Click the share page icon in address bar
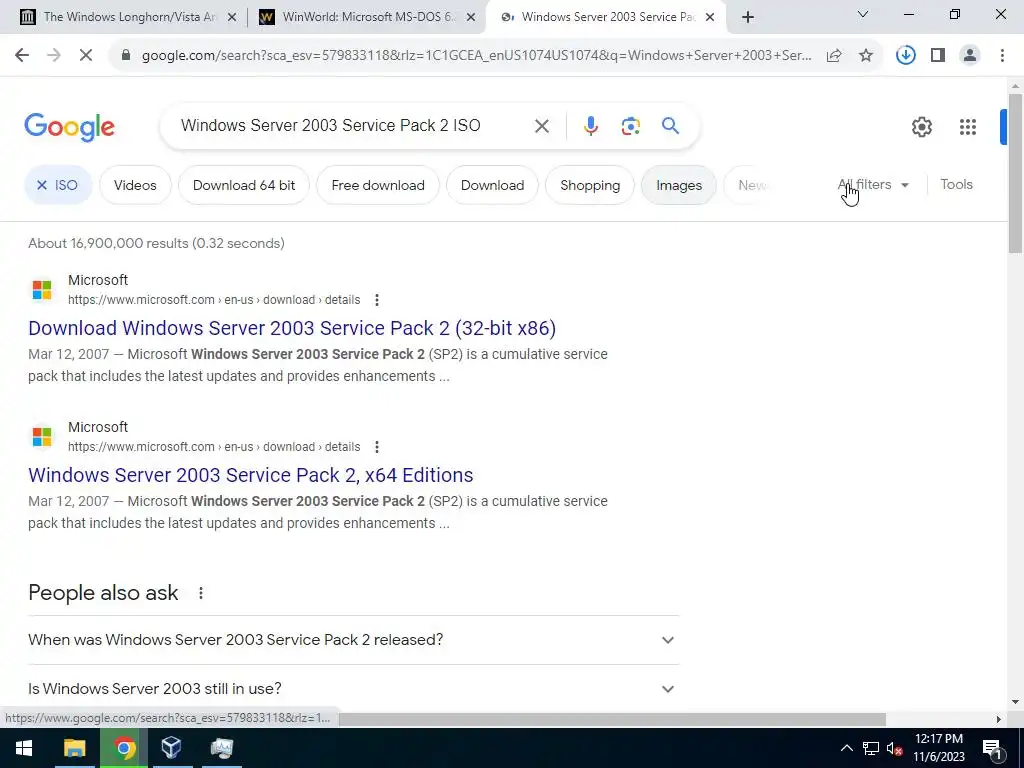This screenshot has height=768, width=1024. 834,56
